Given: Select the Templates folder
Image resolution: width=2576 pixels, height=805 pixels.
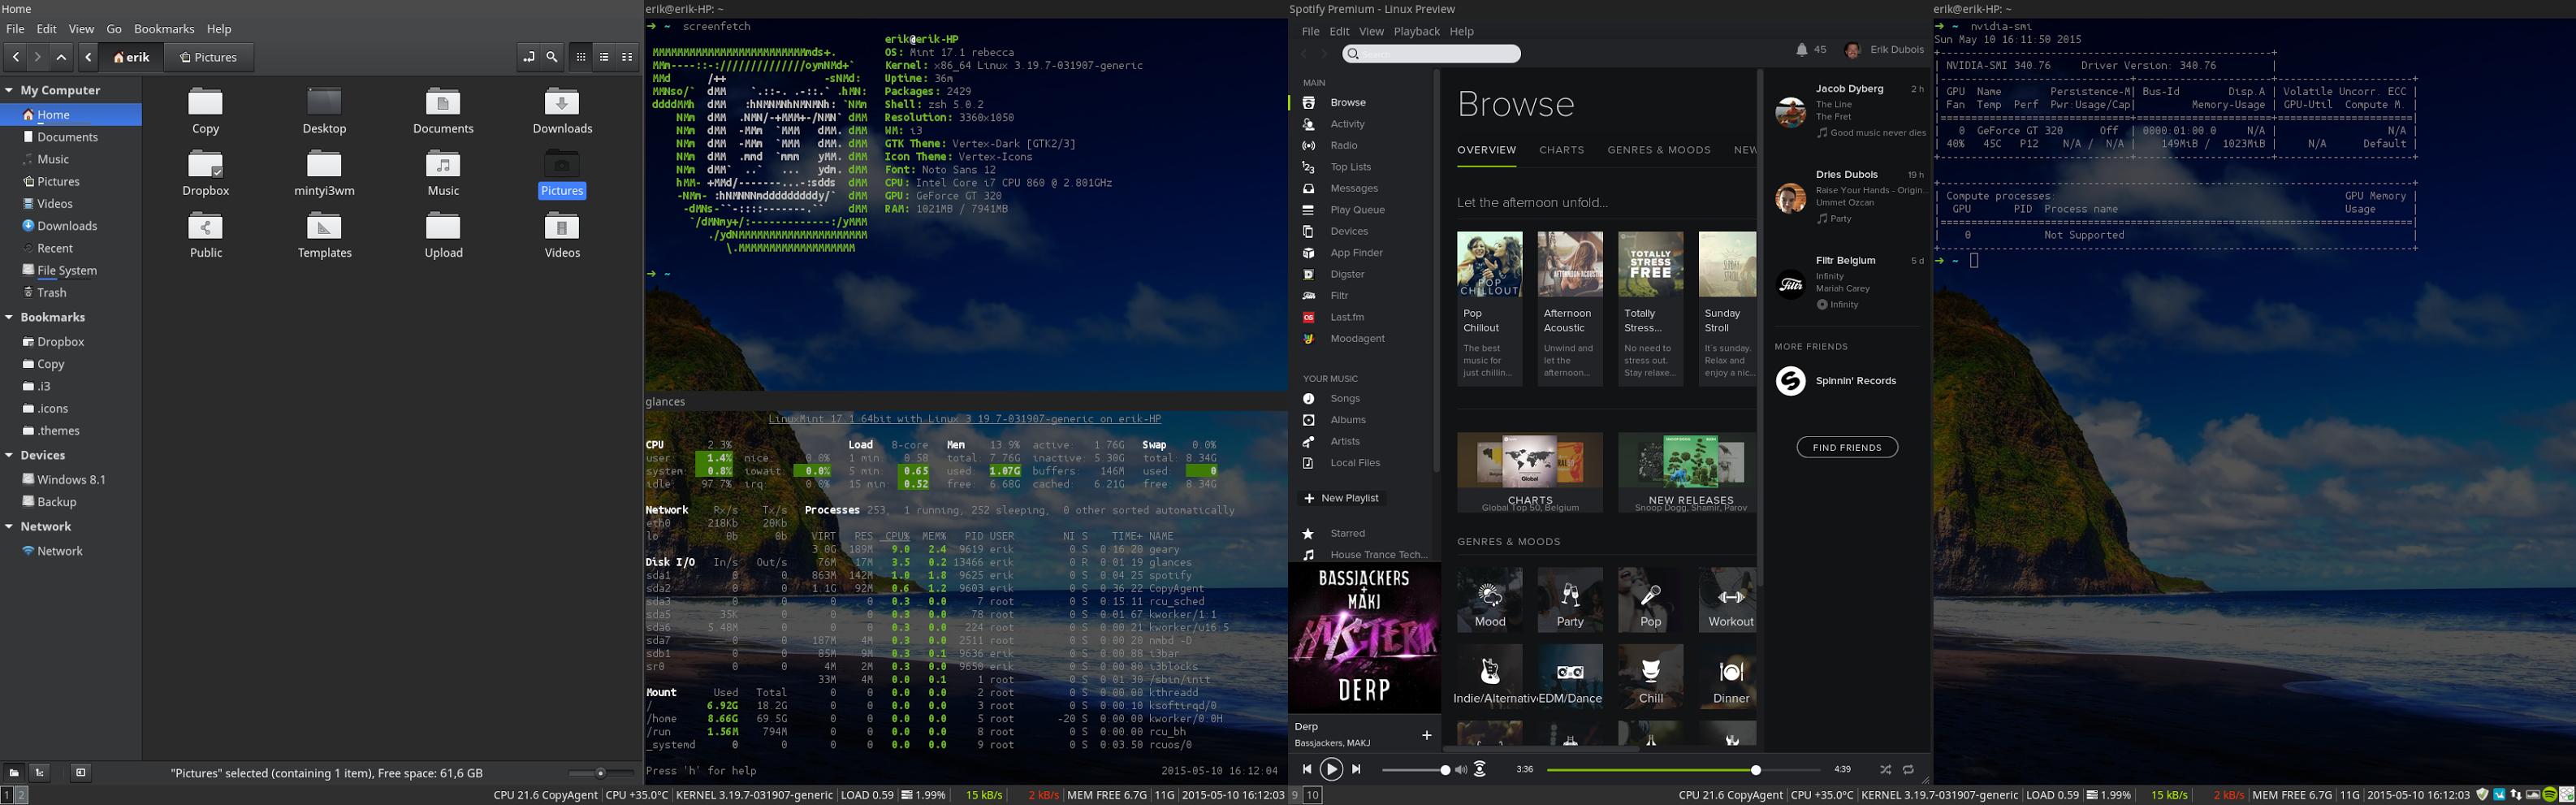Looking at the screenshot, I should 324,236.
